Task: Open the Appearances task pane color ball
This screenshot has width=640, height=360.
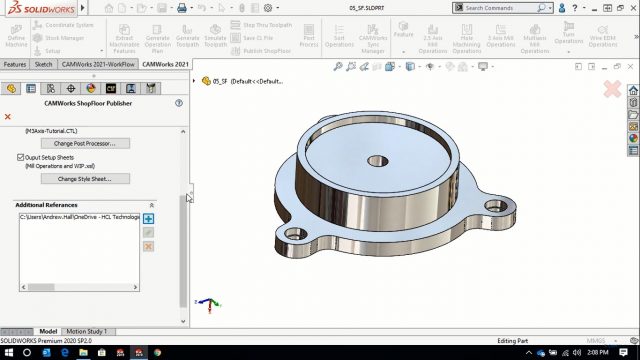Action: [x=633, y=138]
